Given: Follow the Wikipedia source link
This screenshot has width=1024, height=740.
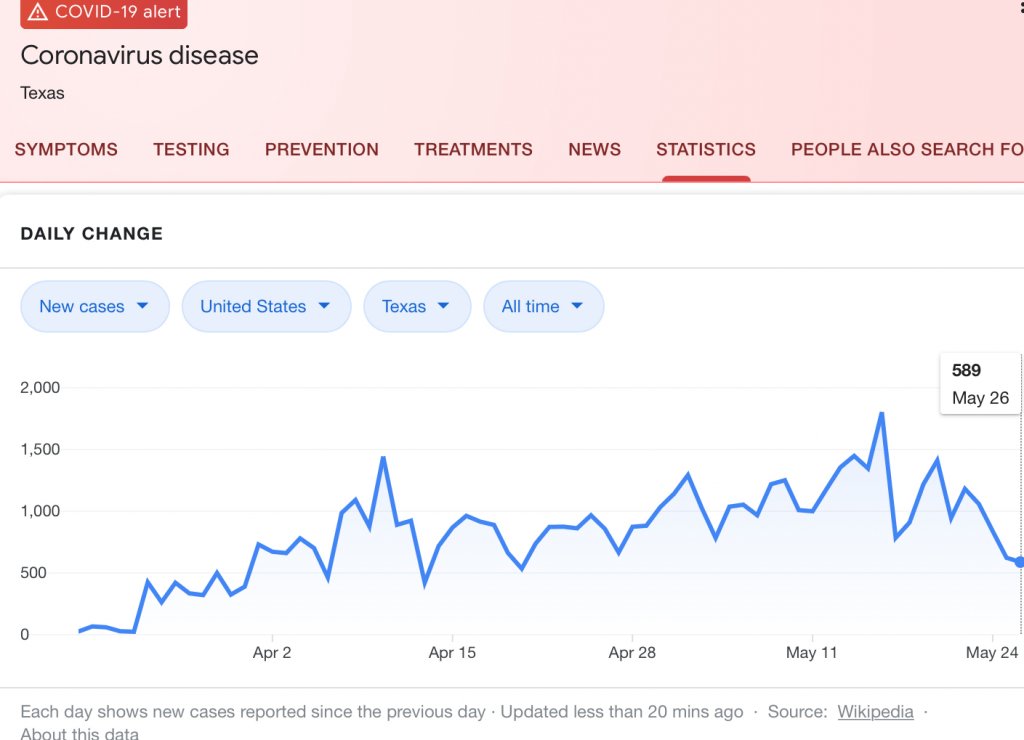Looking at the screenshot, I should pyautogui.click(x=875, y=712).
